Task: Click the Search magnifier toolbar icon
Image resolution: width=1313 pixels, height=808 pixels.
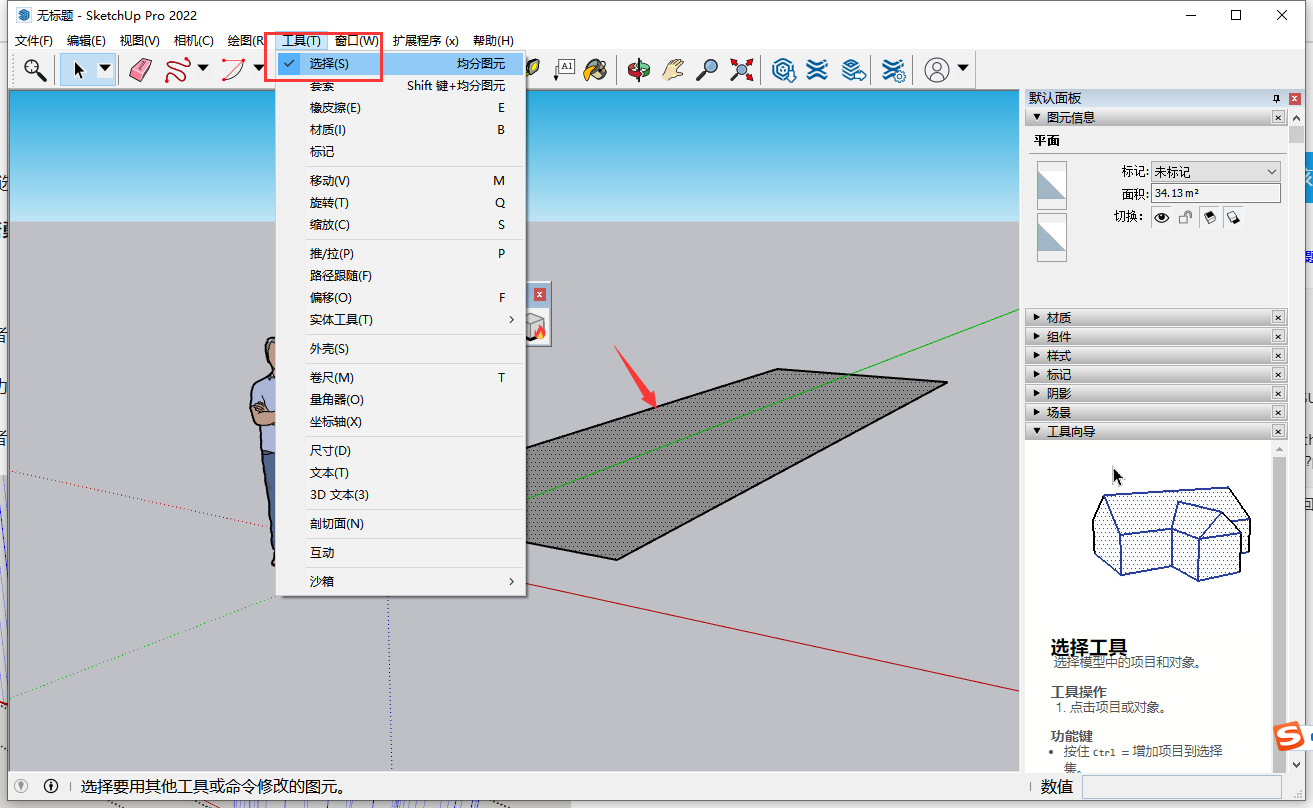Action: click(x=35, y=69)
